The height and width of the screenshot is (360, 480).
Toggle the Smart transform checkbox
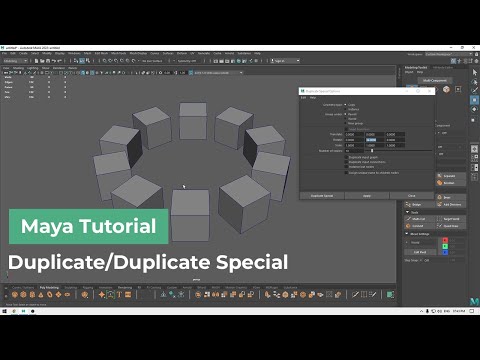[346, 129]
